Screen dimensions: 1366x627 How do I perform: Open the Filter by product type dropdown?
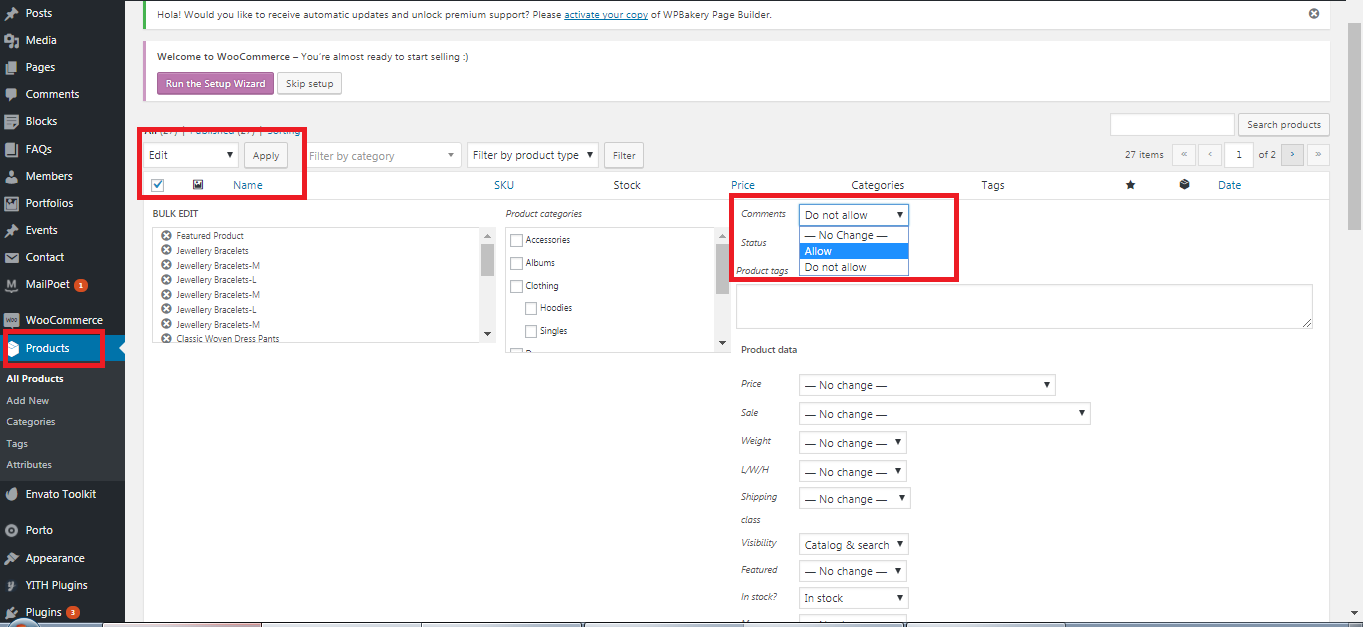click(533, 155)
